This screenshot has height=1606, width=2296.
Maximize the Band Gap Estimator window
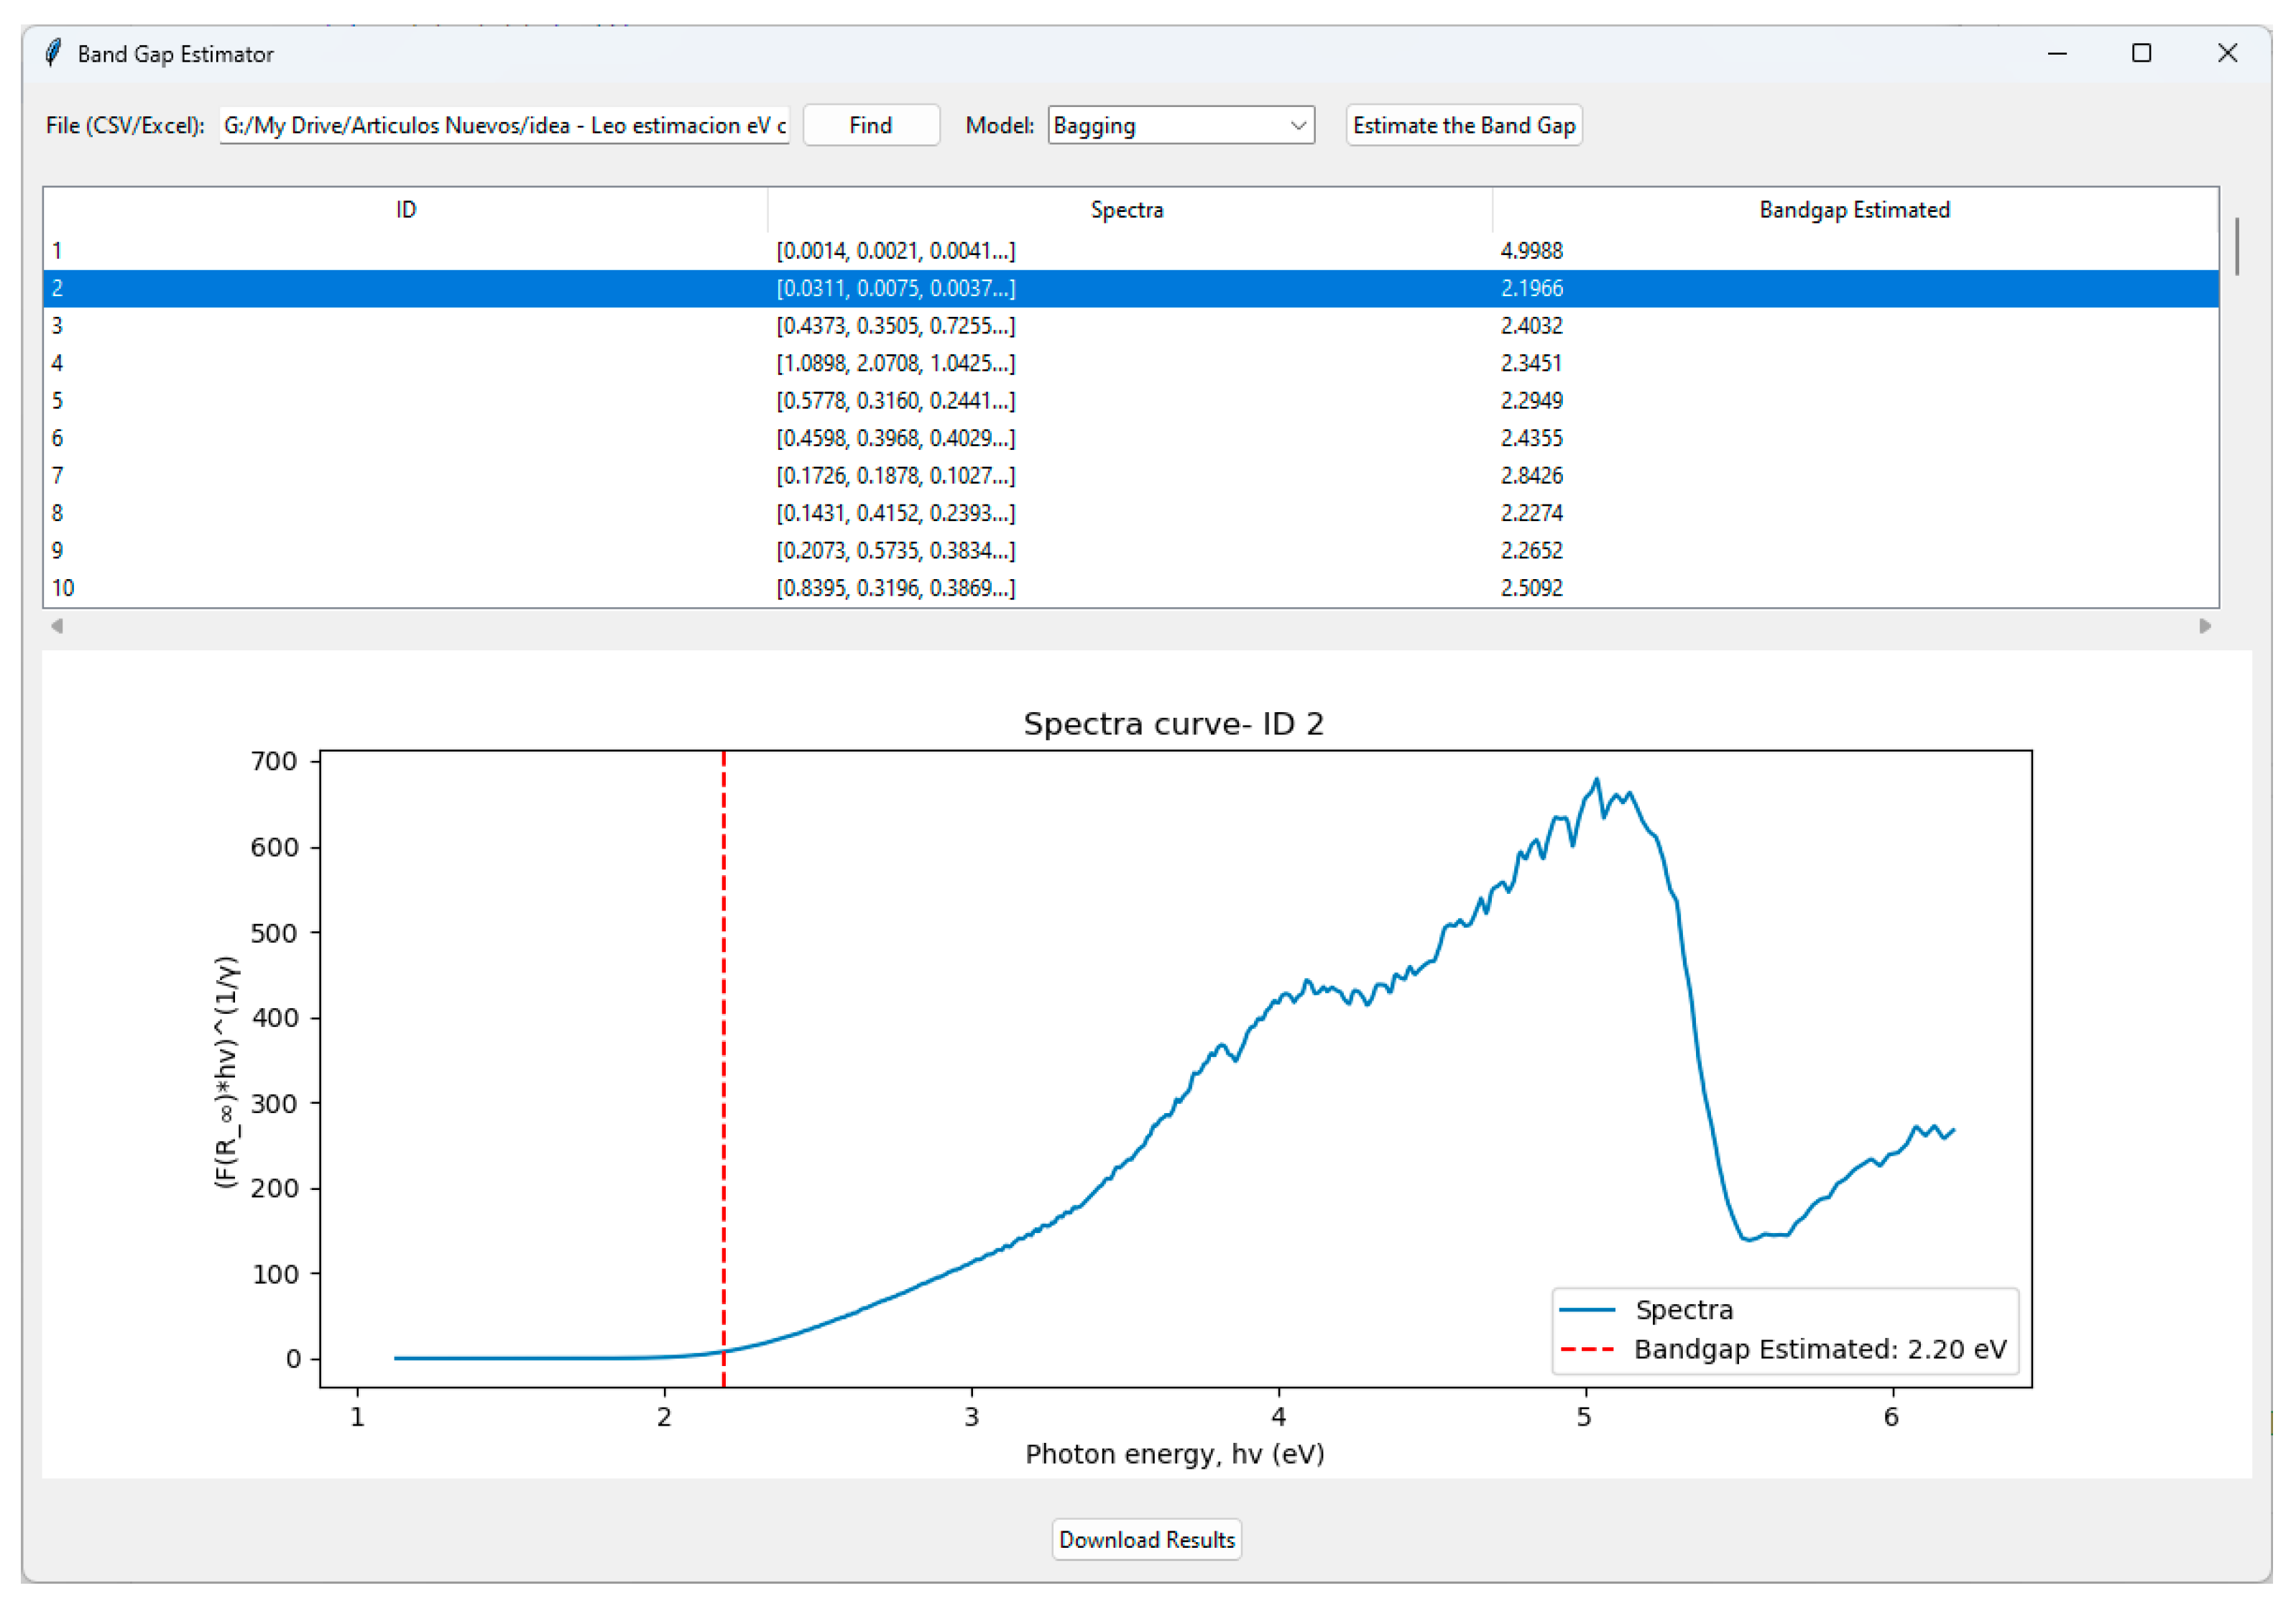tap(2141, 53)
